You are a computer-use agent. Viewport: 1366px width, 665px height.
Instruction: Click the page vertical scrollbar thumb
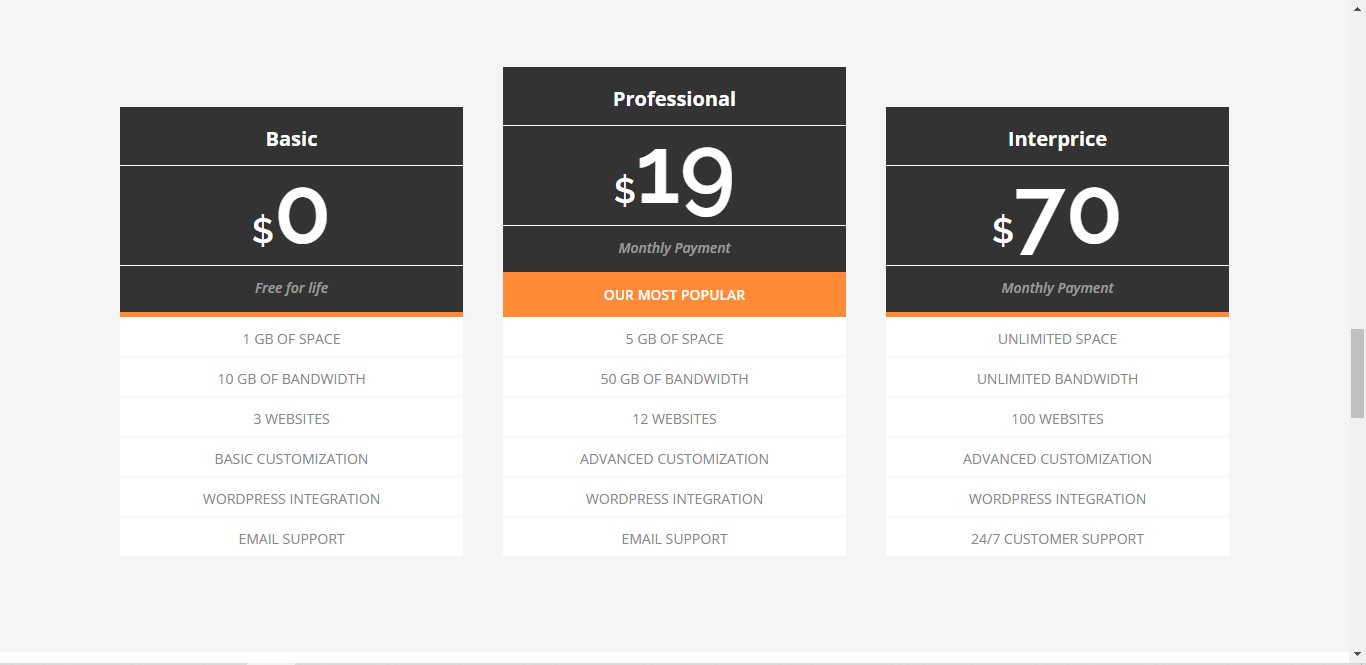[x=1358, y=373]
